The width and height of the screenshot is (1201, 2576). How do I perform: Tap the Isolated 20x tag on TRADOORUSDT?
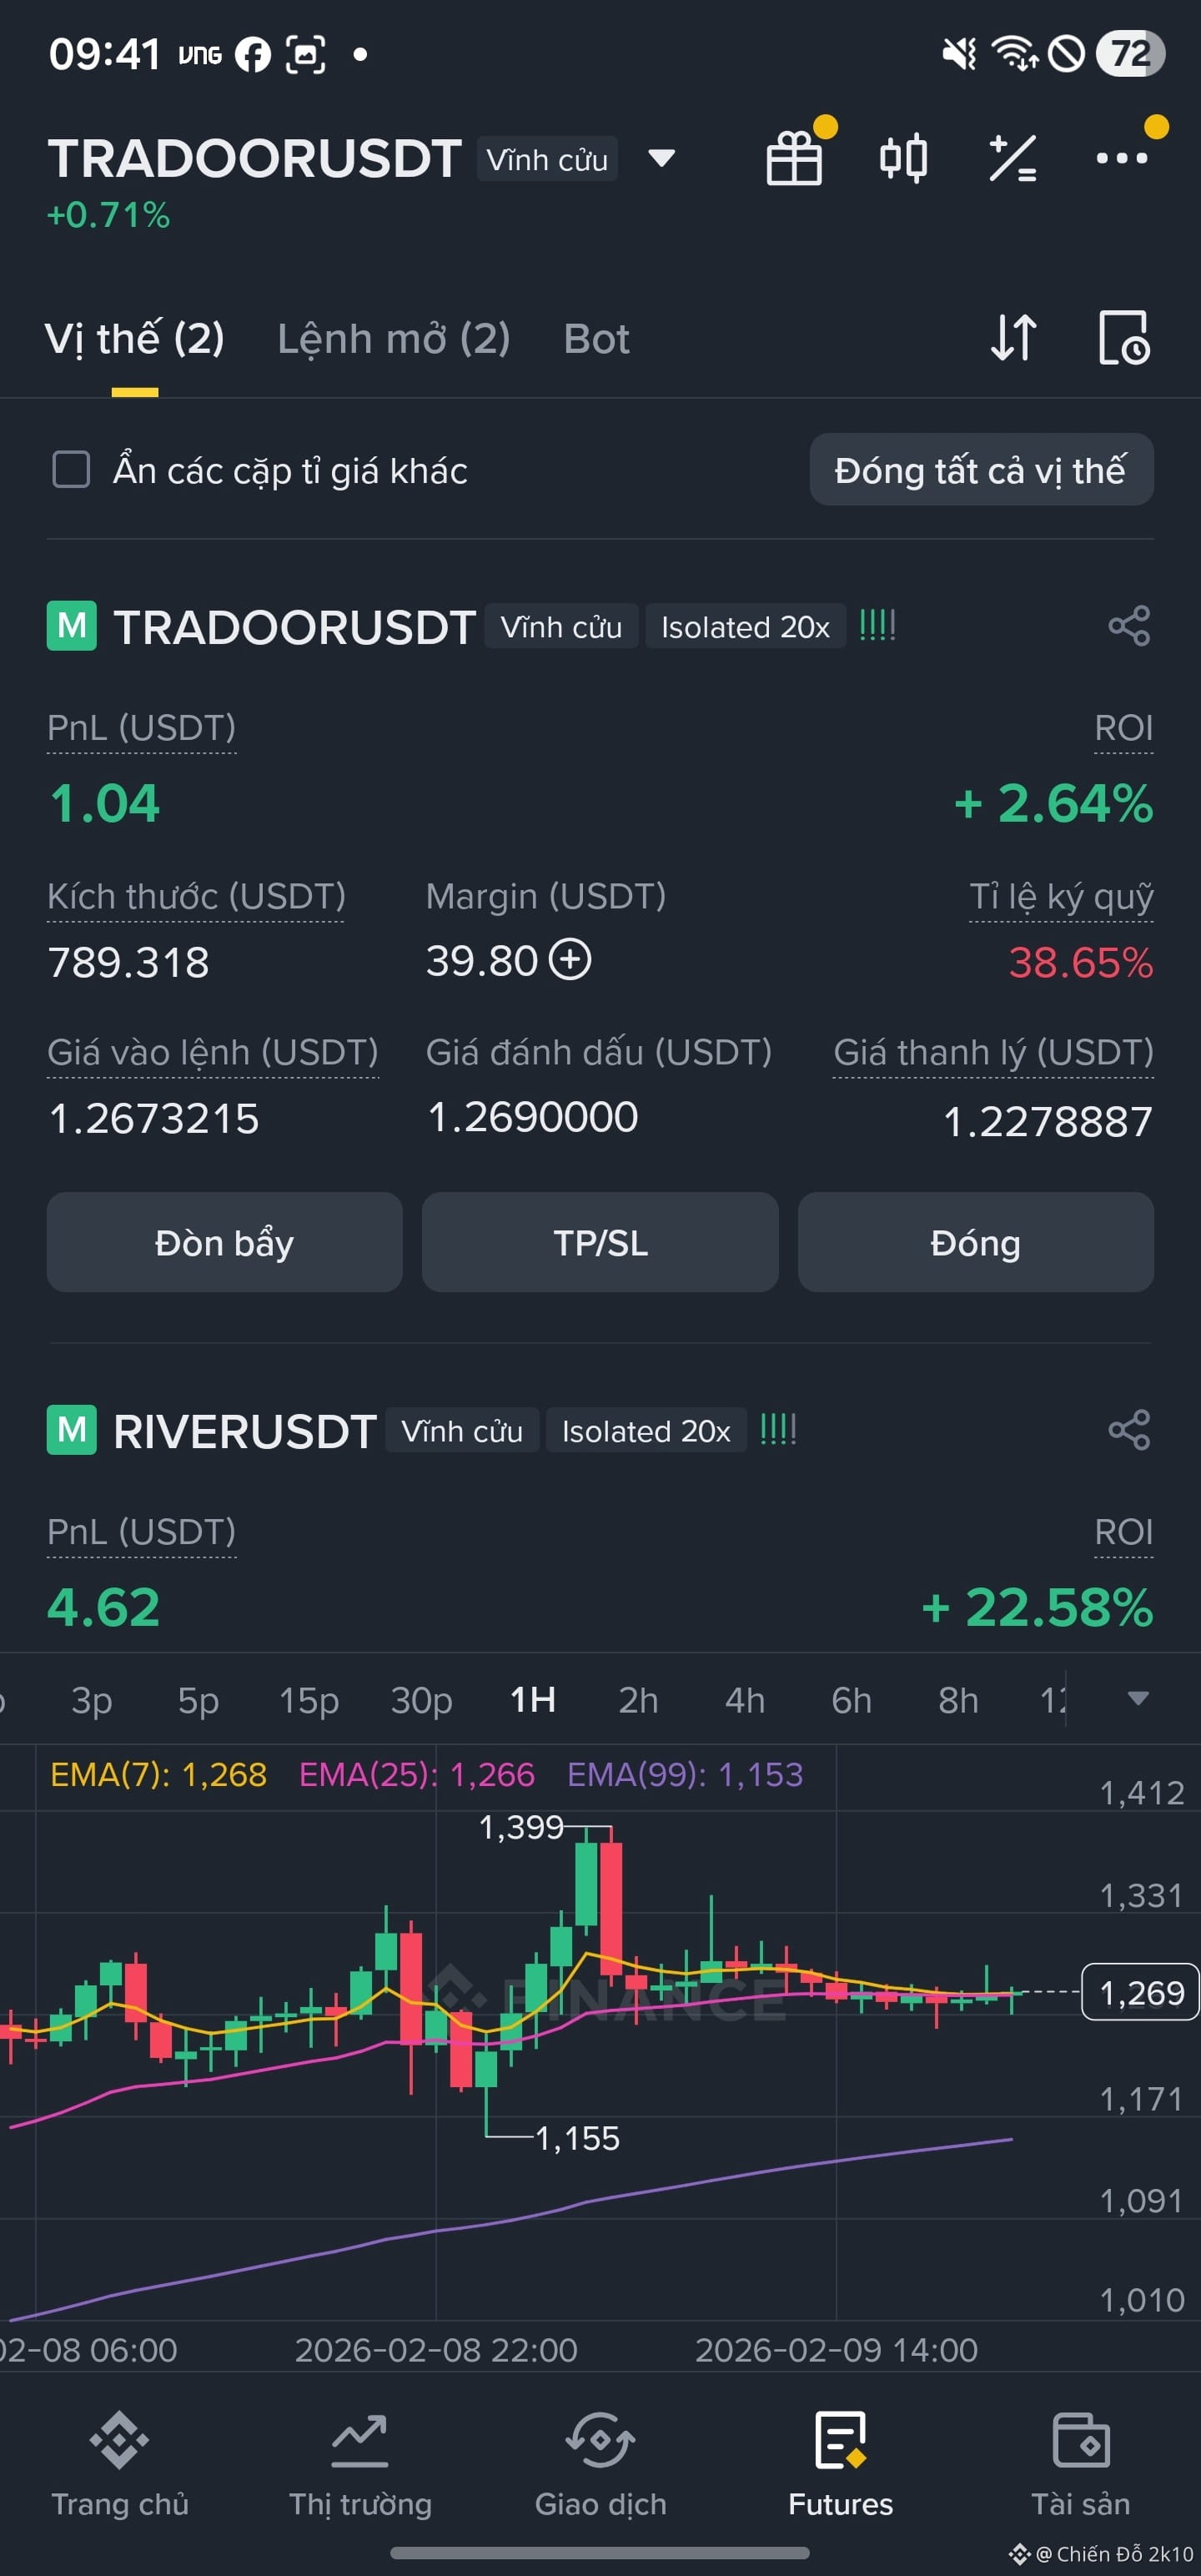[745, 627]
